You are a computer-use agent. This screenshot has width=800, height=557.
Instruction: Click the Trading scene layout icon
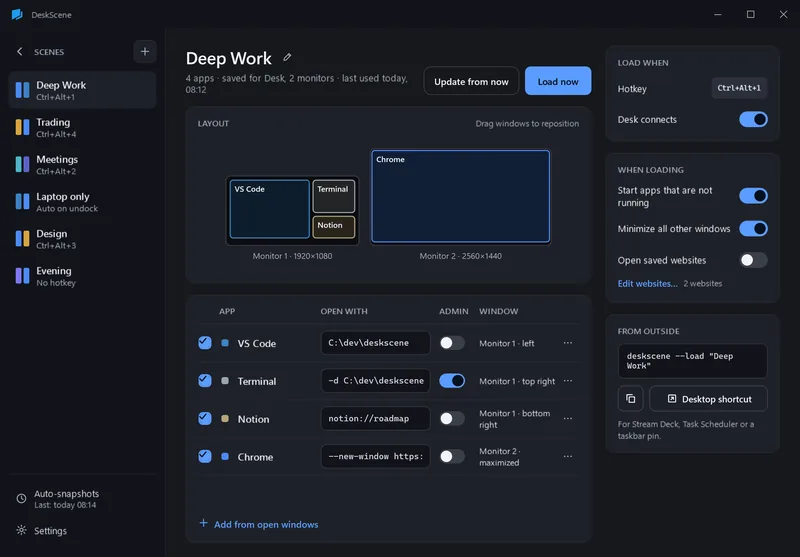(22, 127)
